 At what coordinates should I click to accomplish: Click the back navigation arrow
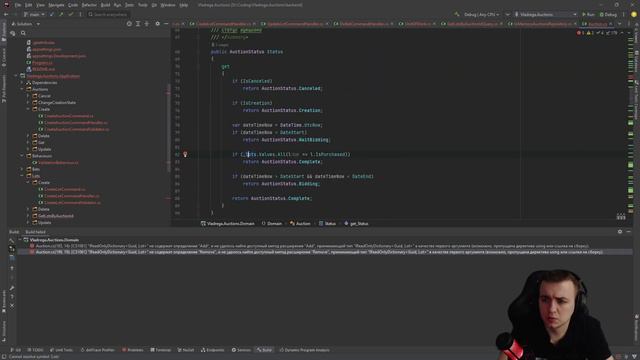6,14
